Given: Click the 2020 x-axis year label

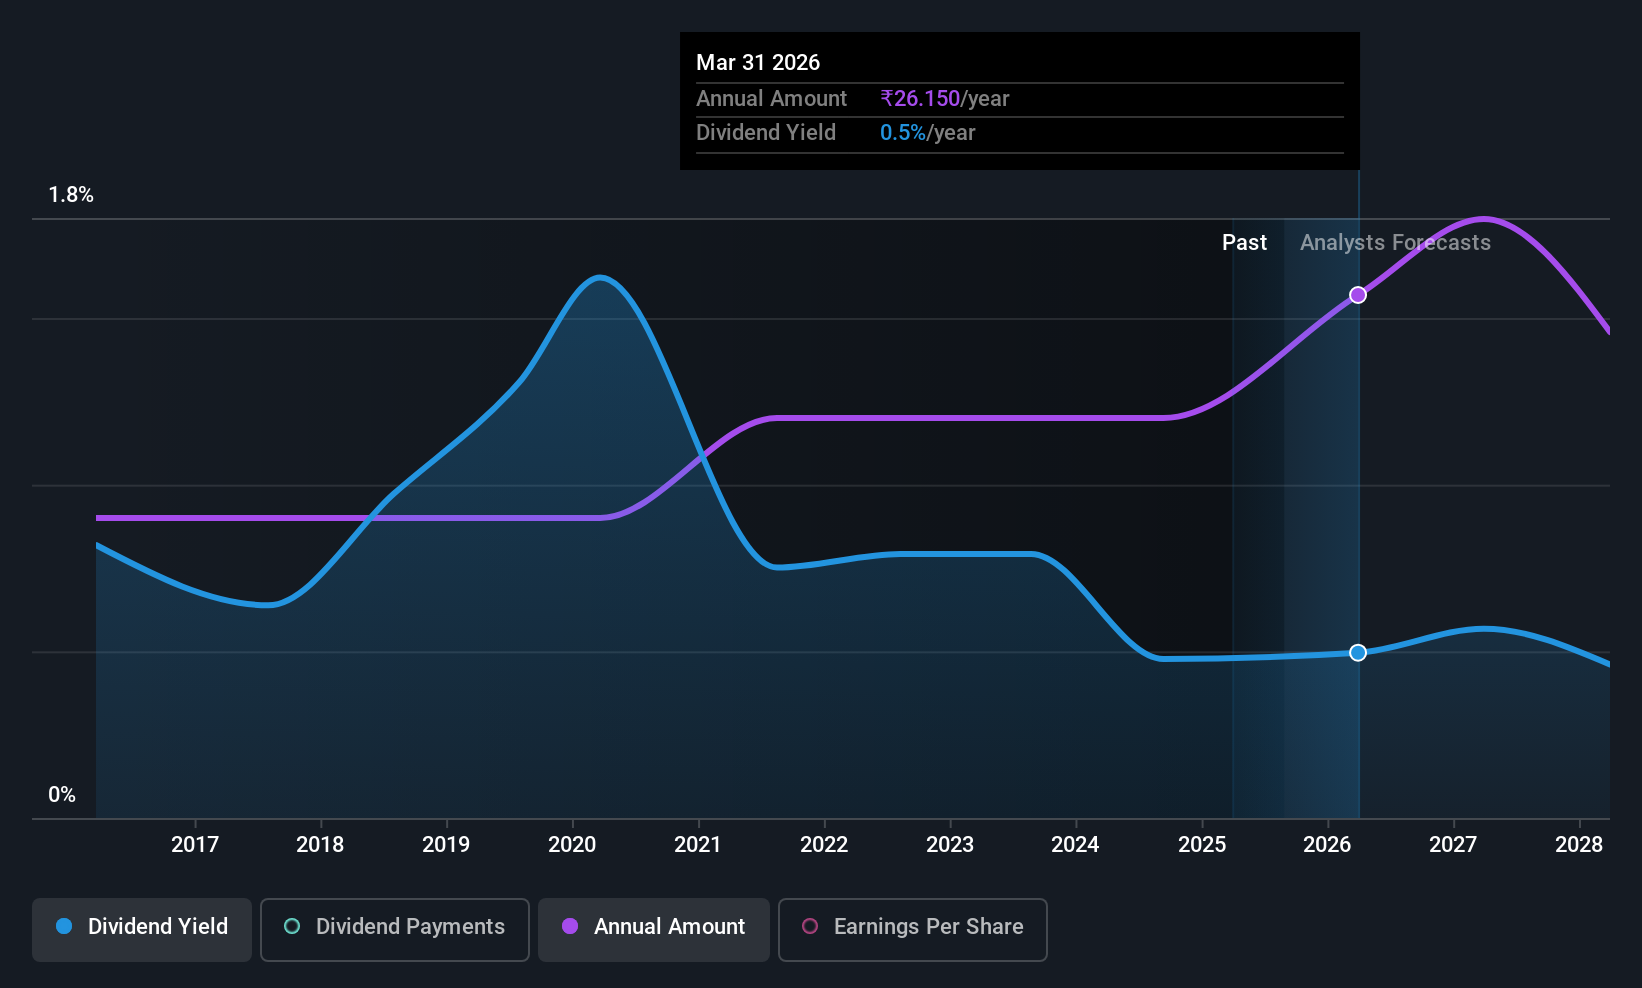Looking at the screenshot, I should click(572, 845).
